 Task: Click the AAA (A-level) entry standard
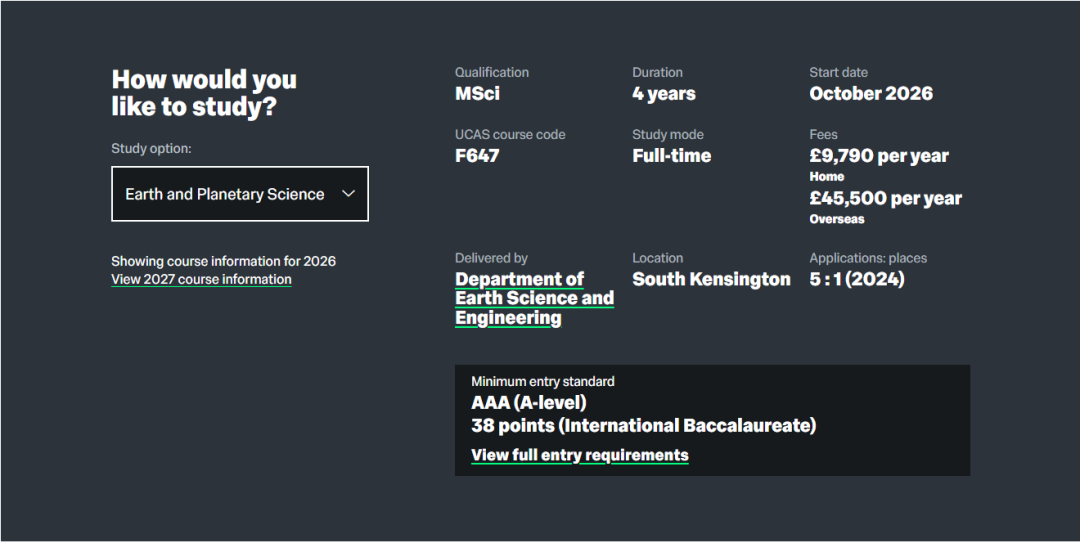[x=528, y=403]
